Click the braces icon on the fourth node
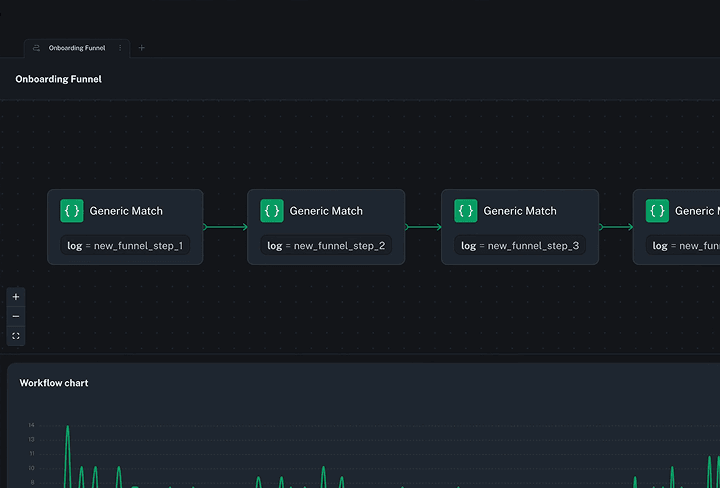The image size is (720, 488). click(x=657, y=211)
